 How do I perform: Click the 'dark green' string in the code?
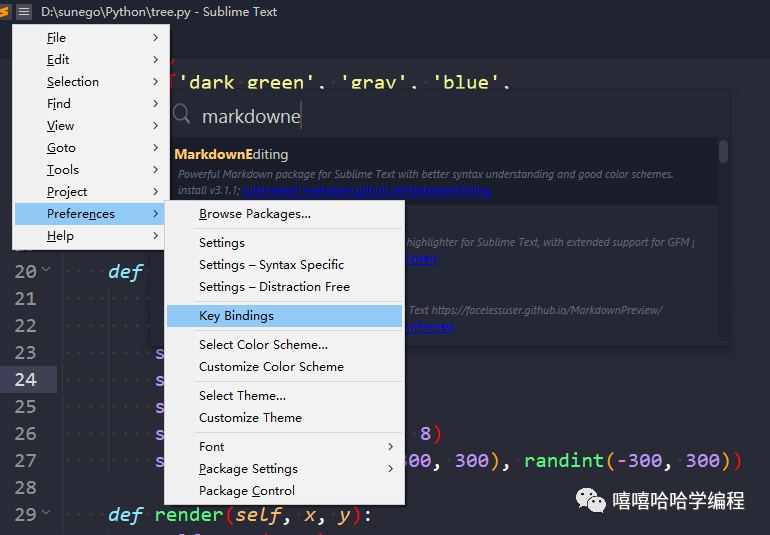point(246,83)
